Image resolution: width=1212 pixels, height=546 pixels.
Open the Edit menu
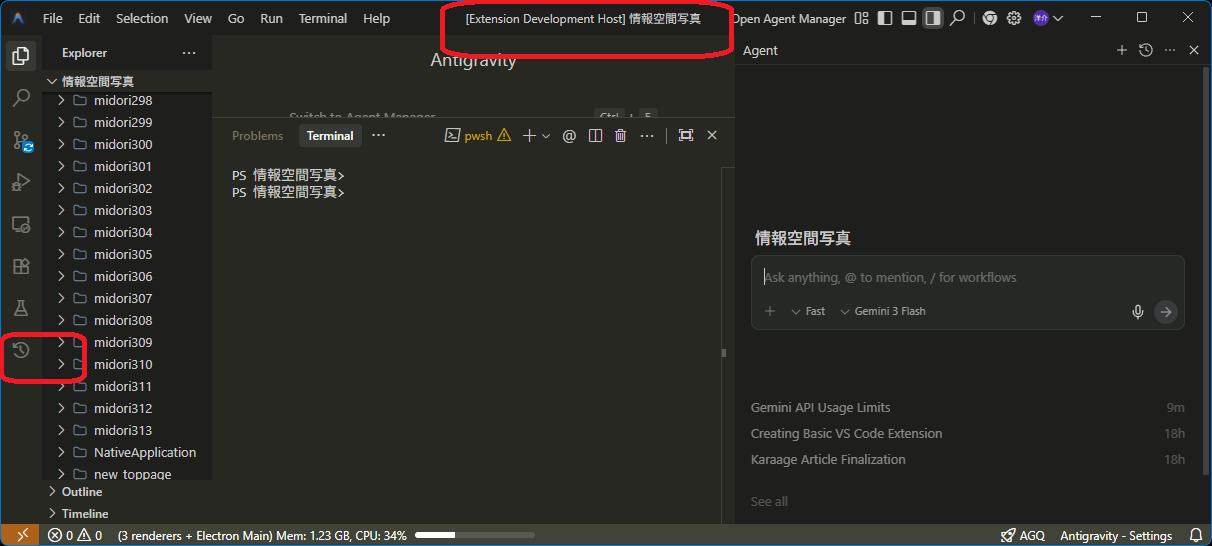[89, 18]
